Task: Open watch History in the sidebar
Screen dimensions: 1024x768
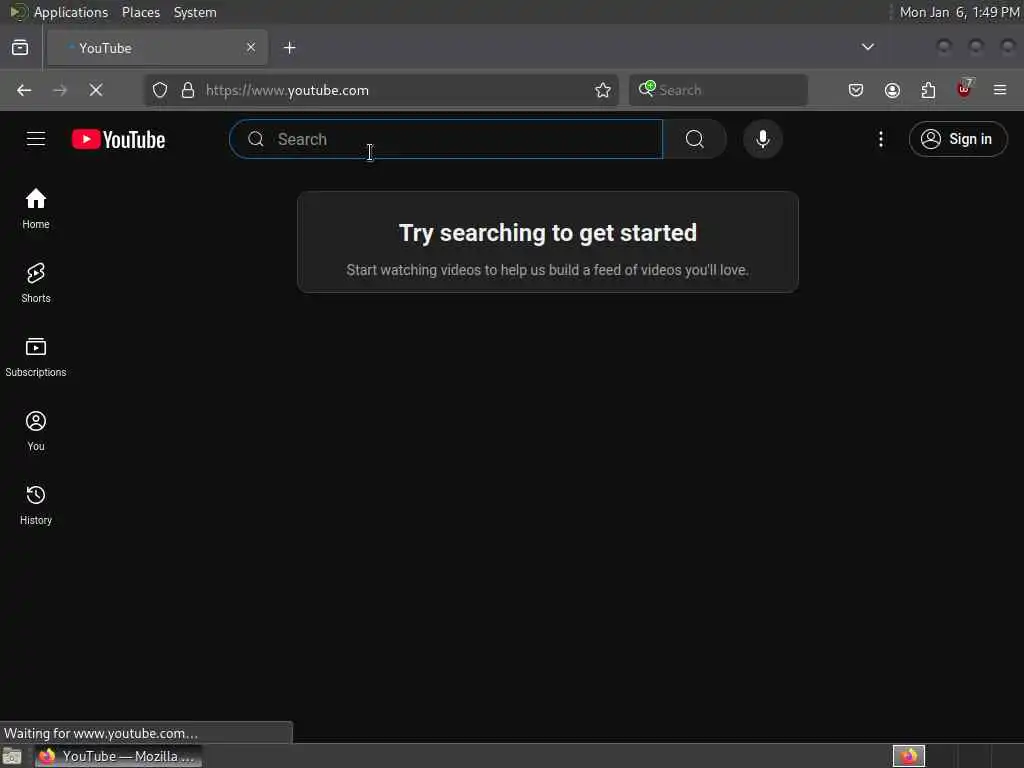Action: pos(35,505)
